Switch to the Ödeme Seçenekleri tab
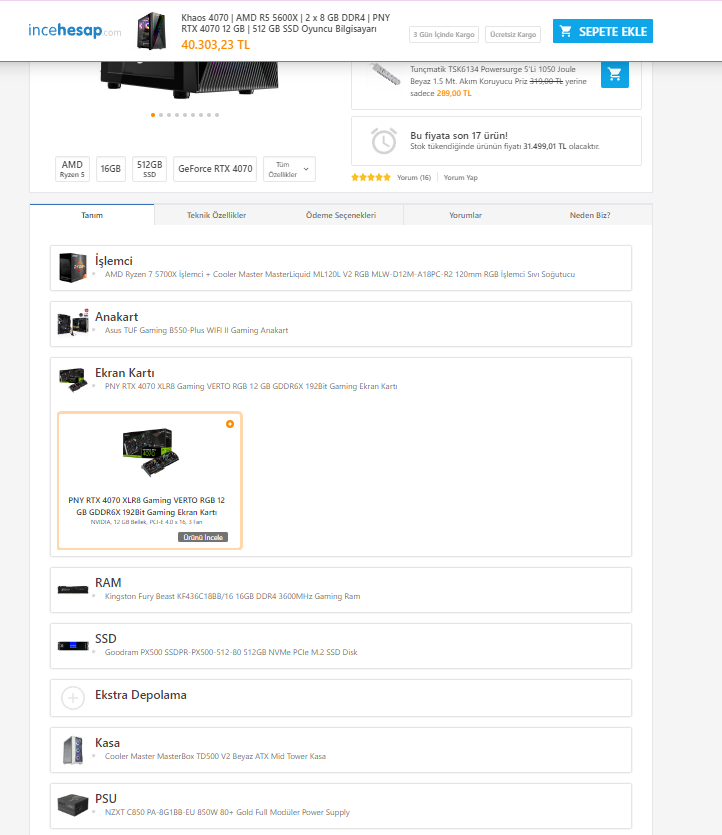 341,215
